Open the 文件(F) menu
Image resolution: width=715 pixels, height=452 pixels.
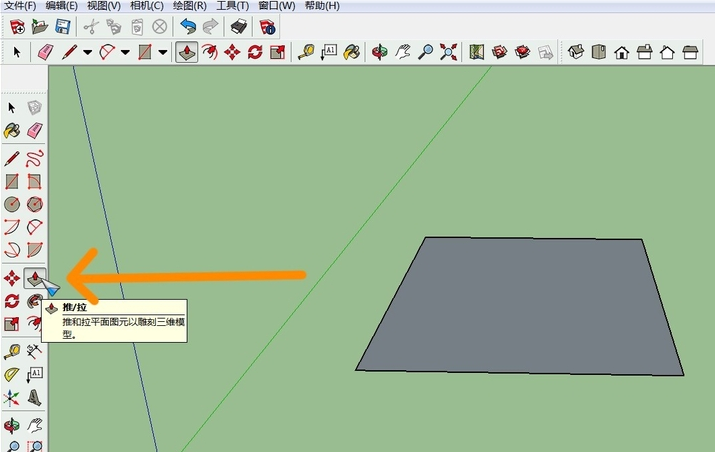click(x=20, y=6)
